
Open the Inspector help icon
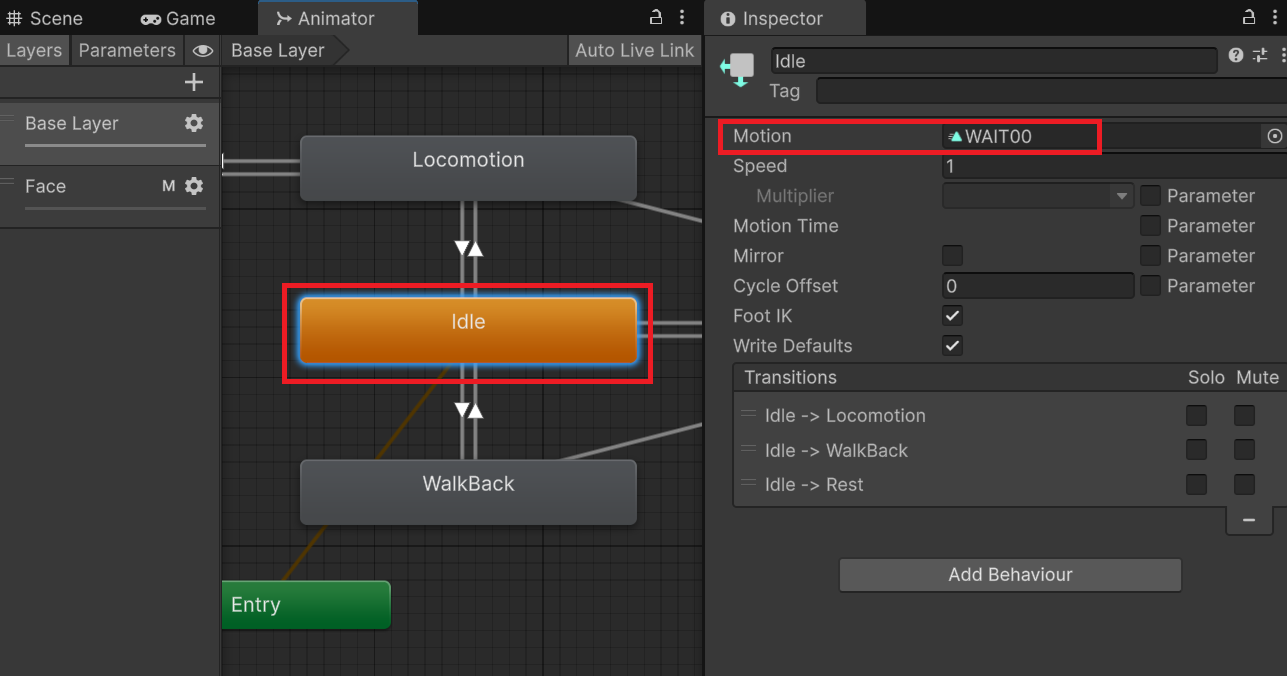click(x=1236, y=56)
